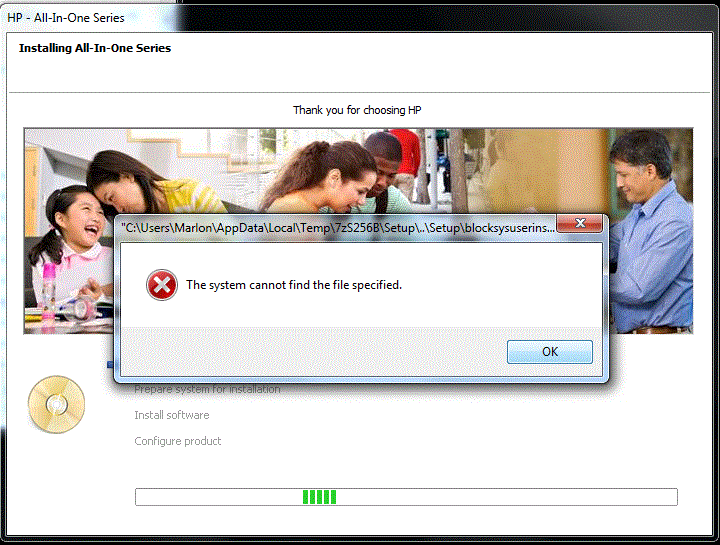
Task: Click the error dialog title bar file path
Action: coord(335,228)
